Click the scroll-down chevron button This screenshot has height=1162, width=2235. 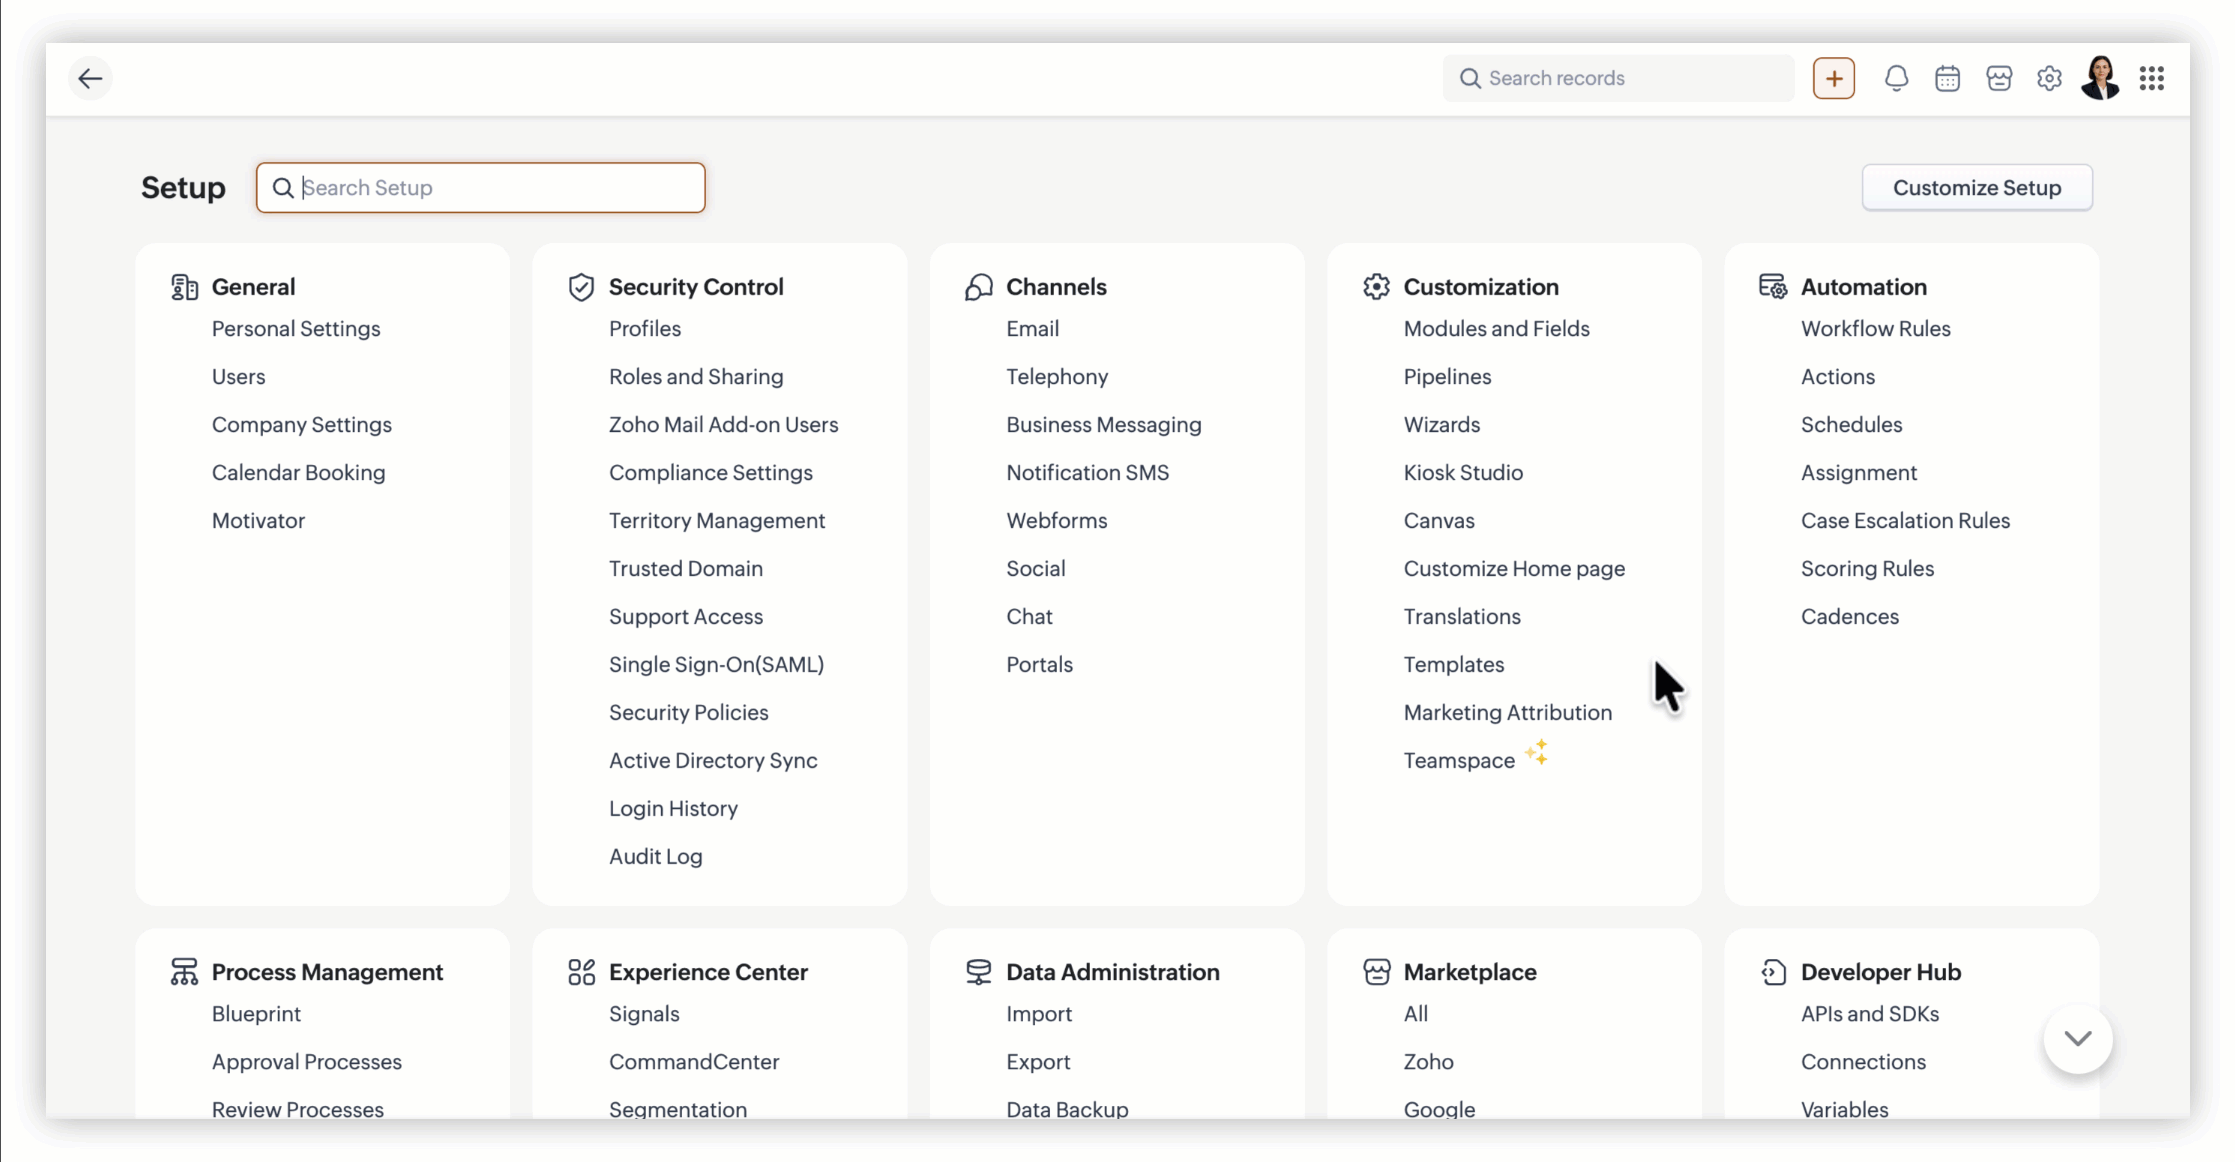point(2077,1038)
